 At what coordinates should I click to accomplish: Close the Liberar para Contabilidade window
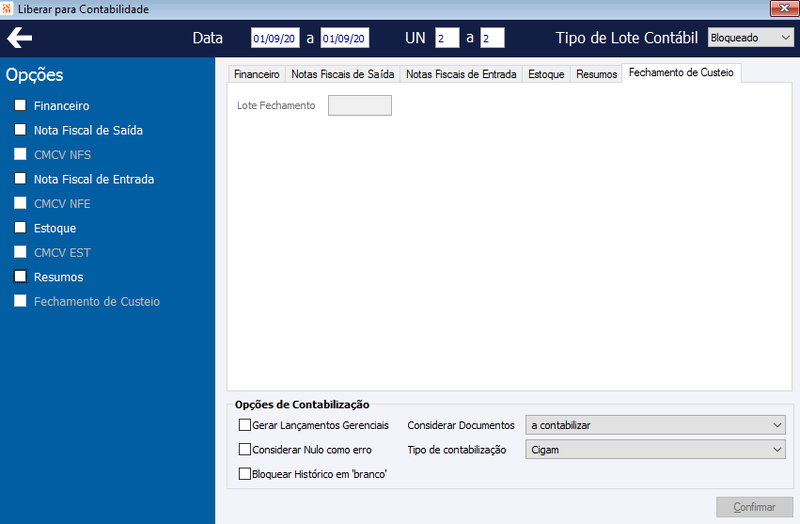tap(784, 8)
